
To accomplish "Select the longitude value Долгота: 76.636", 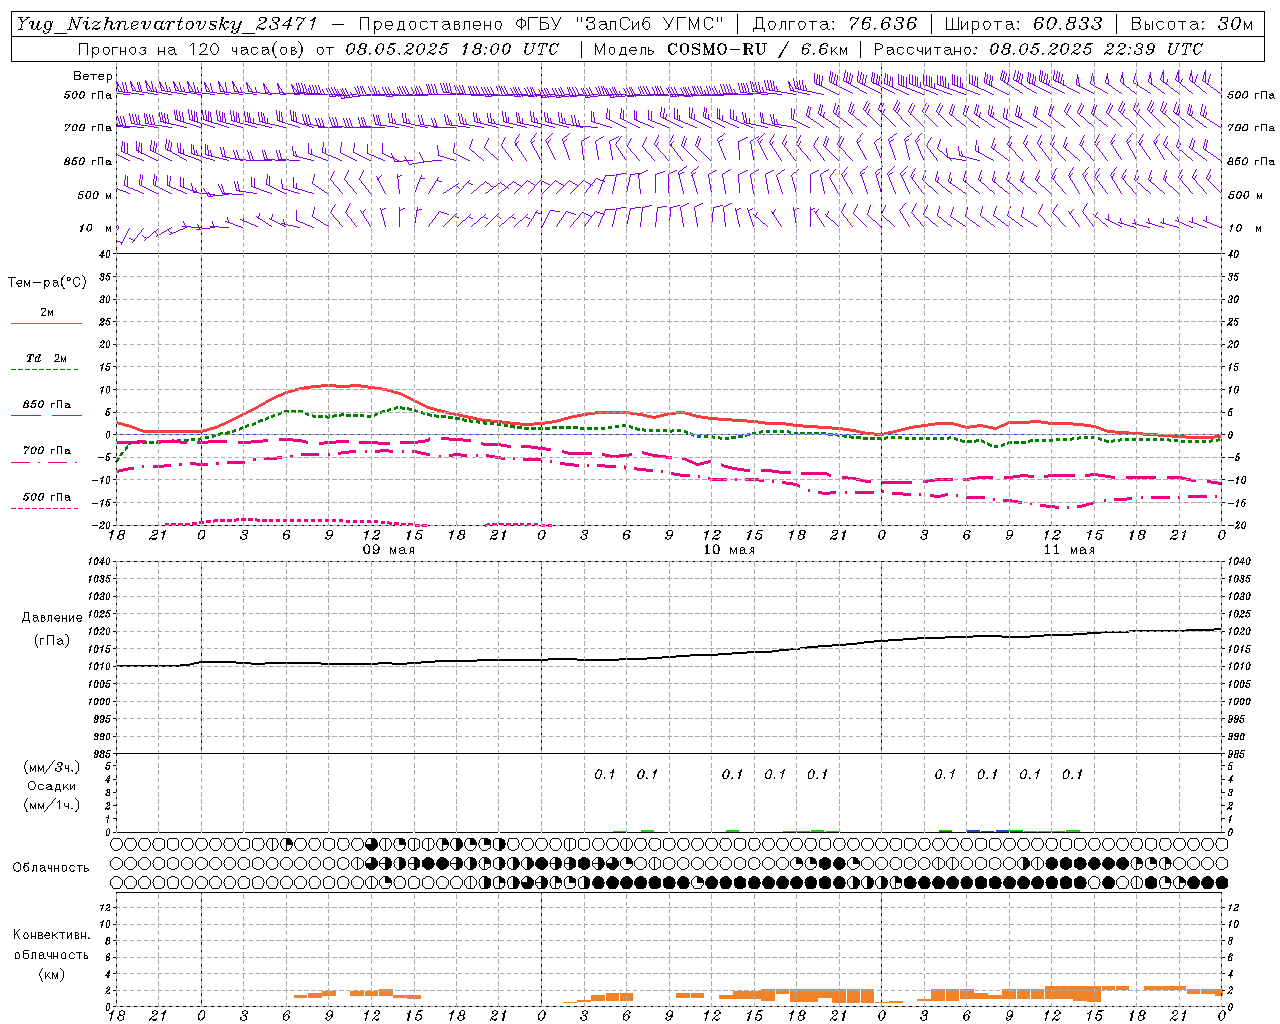I will (x=834, y=24).
